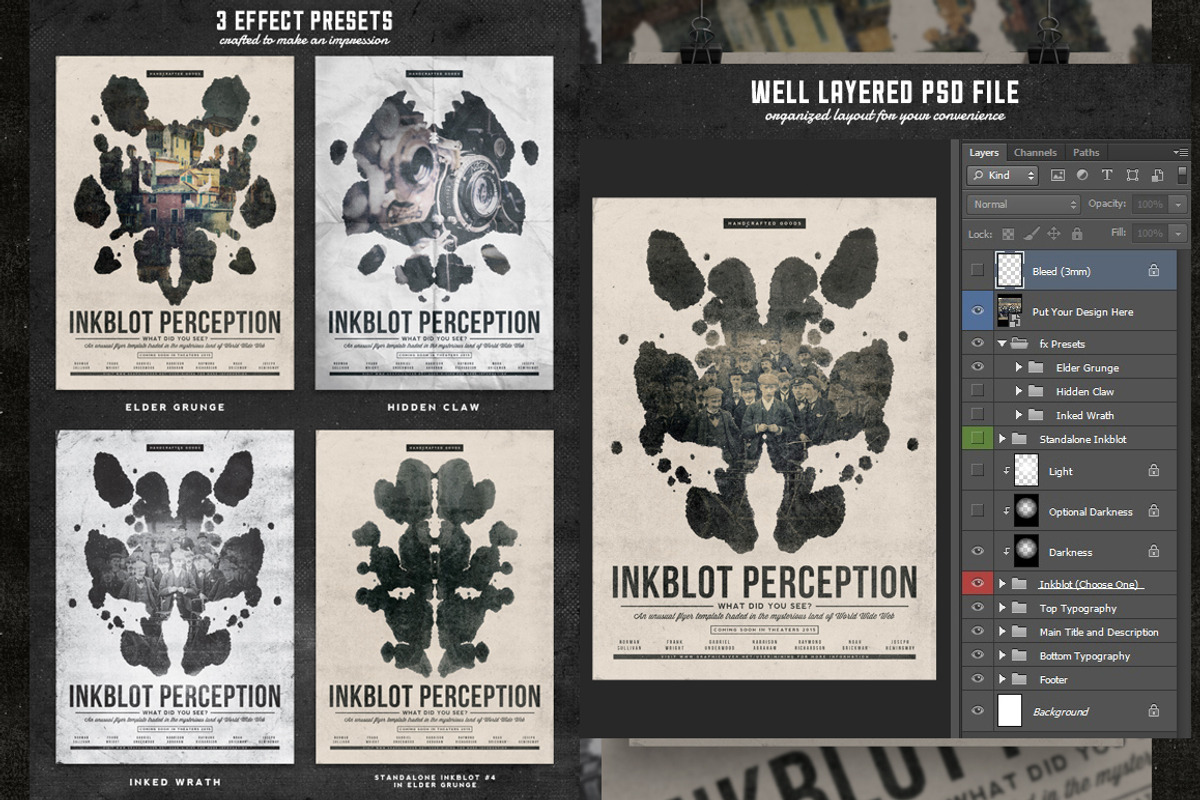
Task: Click lock transparent pixels icon
Action: pos(1008,234)
